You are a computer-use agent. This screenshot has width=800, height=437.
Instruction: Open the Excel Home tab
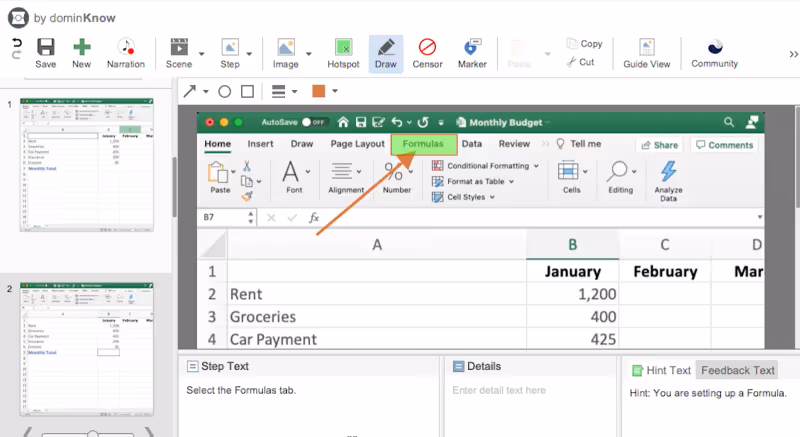click(217, 144)
